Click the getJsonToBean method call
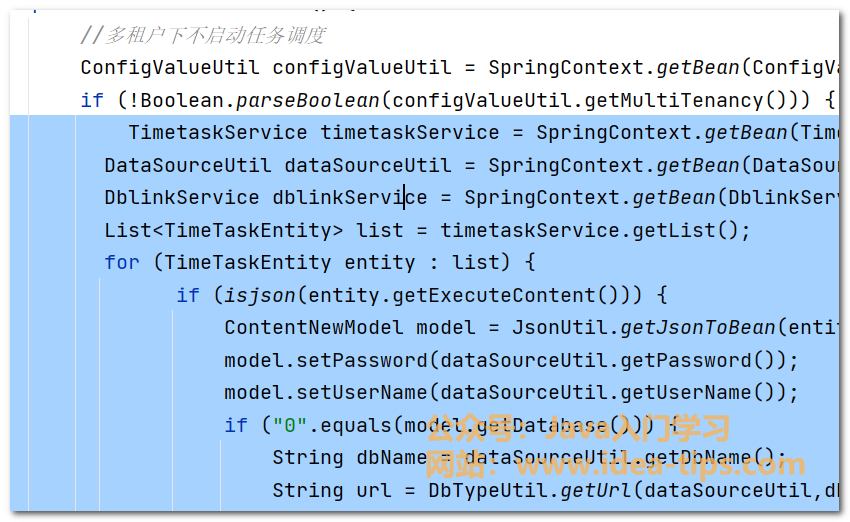Screen dimensions: 850x522 point(697,327)
